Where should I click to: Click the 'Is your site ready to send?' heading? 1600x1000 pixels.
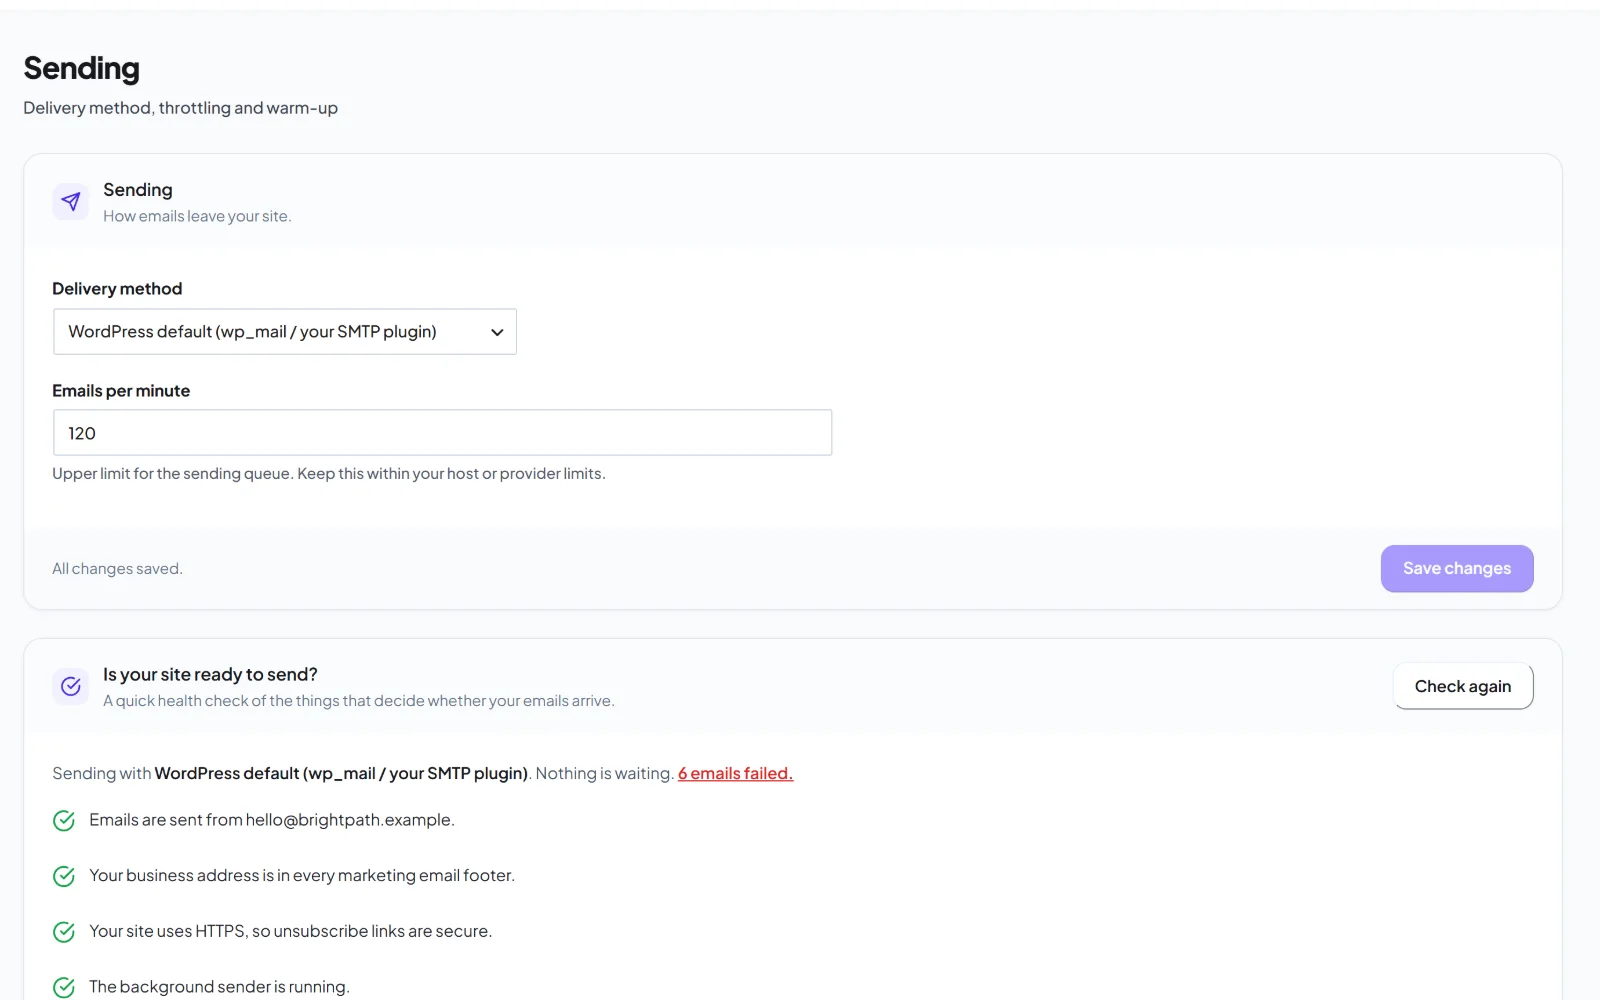[210, 675]
